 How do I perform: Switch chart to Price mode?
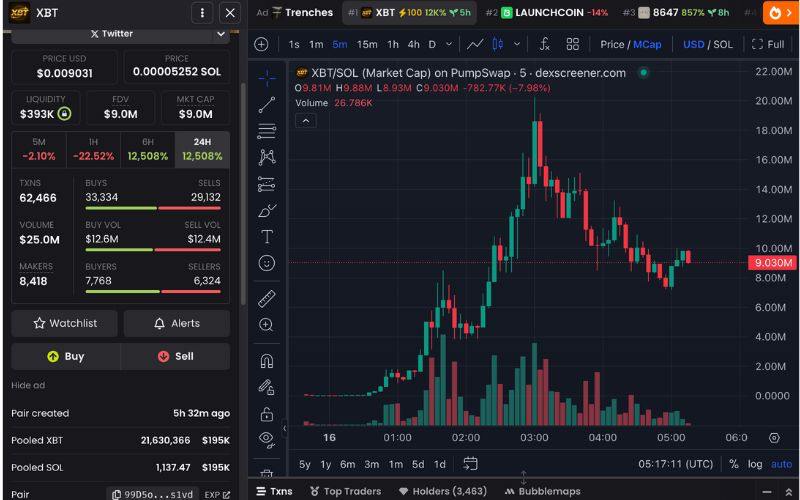tap(612, 44)
